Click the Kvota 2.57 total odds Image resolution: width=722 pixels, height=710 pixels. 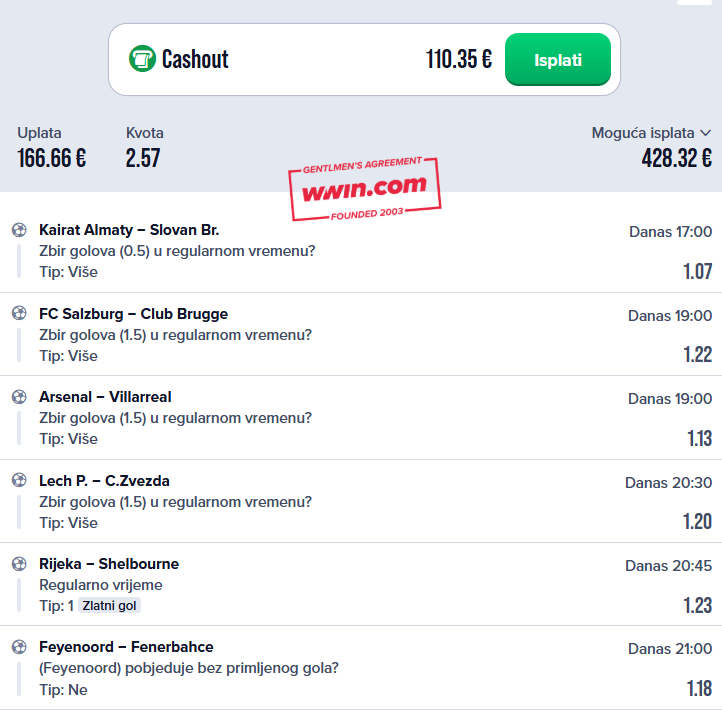coord(143,158)
